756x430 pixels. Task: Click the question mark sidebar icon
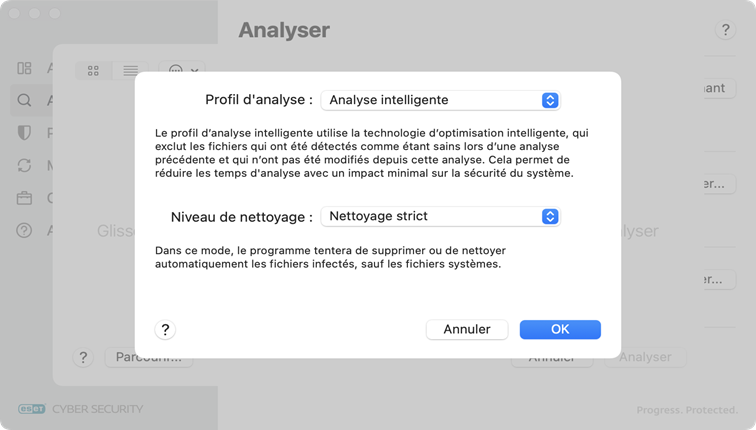25,231
